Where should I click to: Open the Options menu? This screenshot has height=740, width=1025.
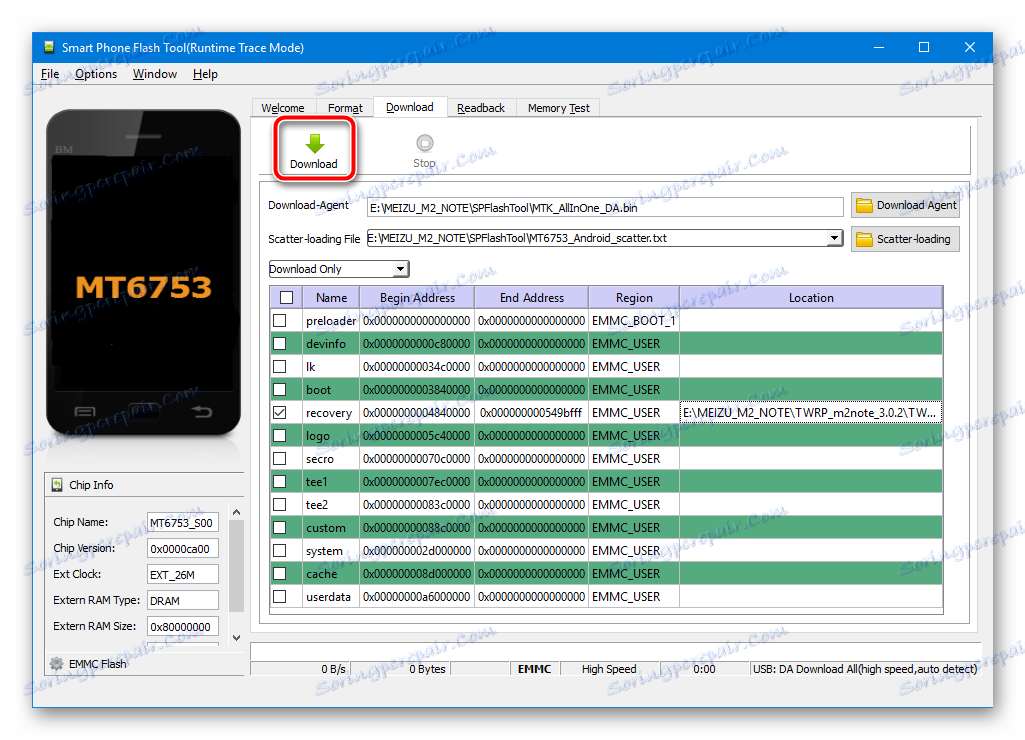pyautogui.click(x=95, y=74)
